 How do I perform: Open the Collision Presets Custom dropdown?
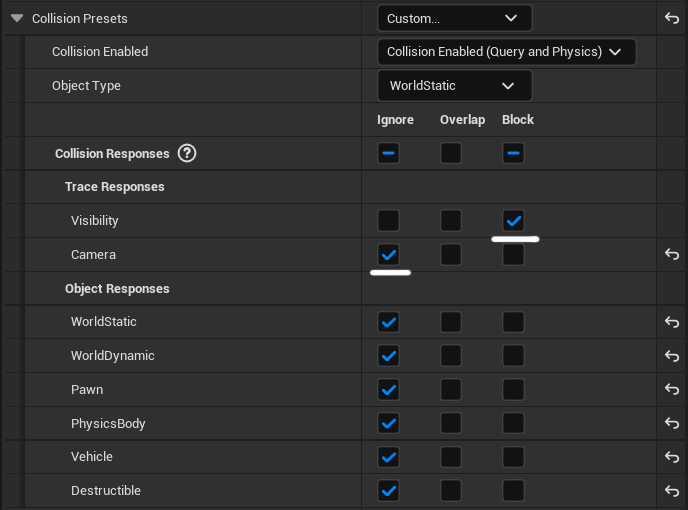point(454,18)
